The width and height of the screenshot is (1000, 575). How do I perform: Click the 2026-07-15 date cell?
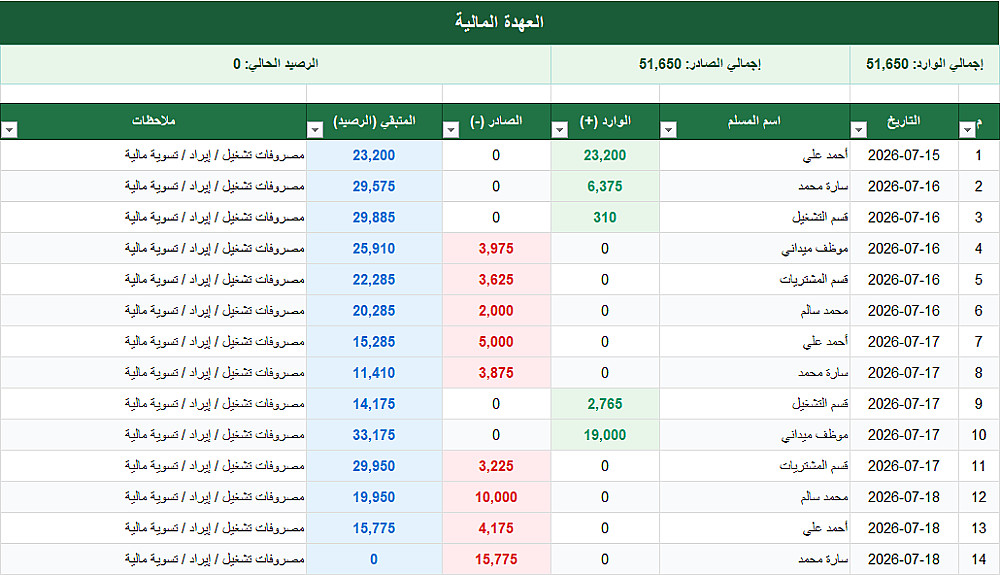[x=904, y=155]
